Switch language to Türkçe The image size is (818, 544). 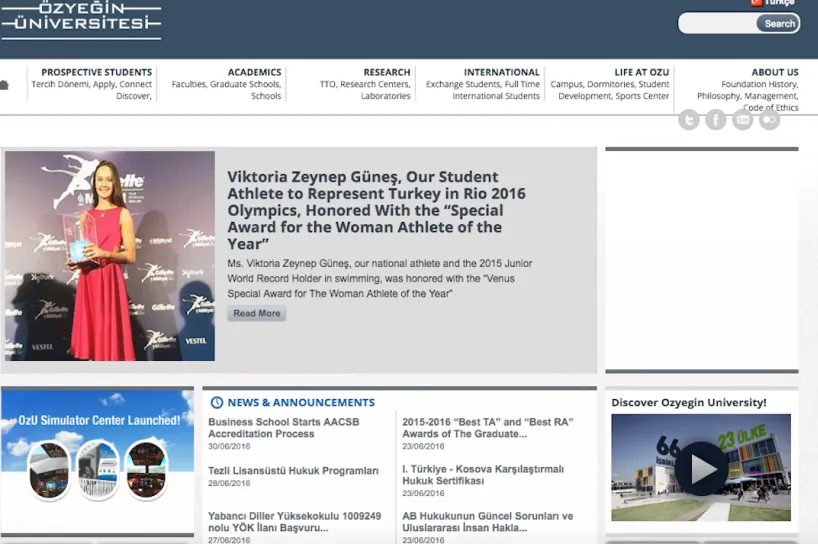tap(773, 3)
